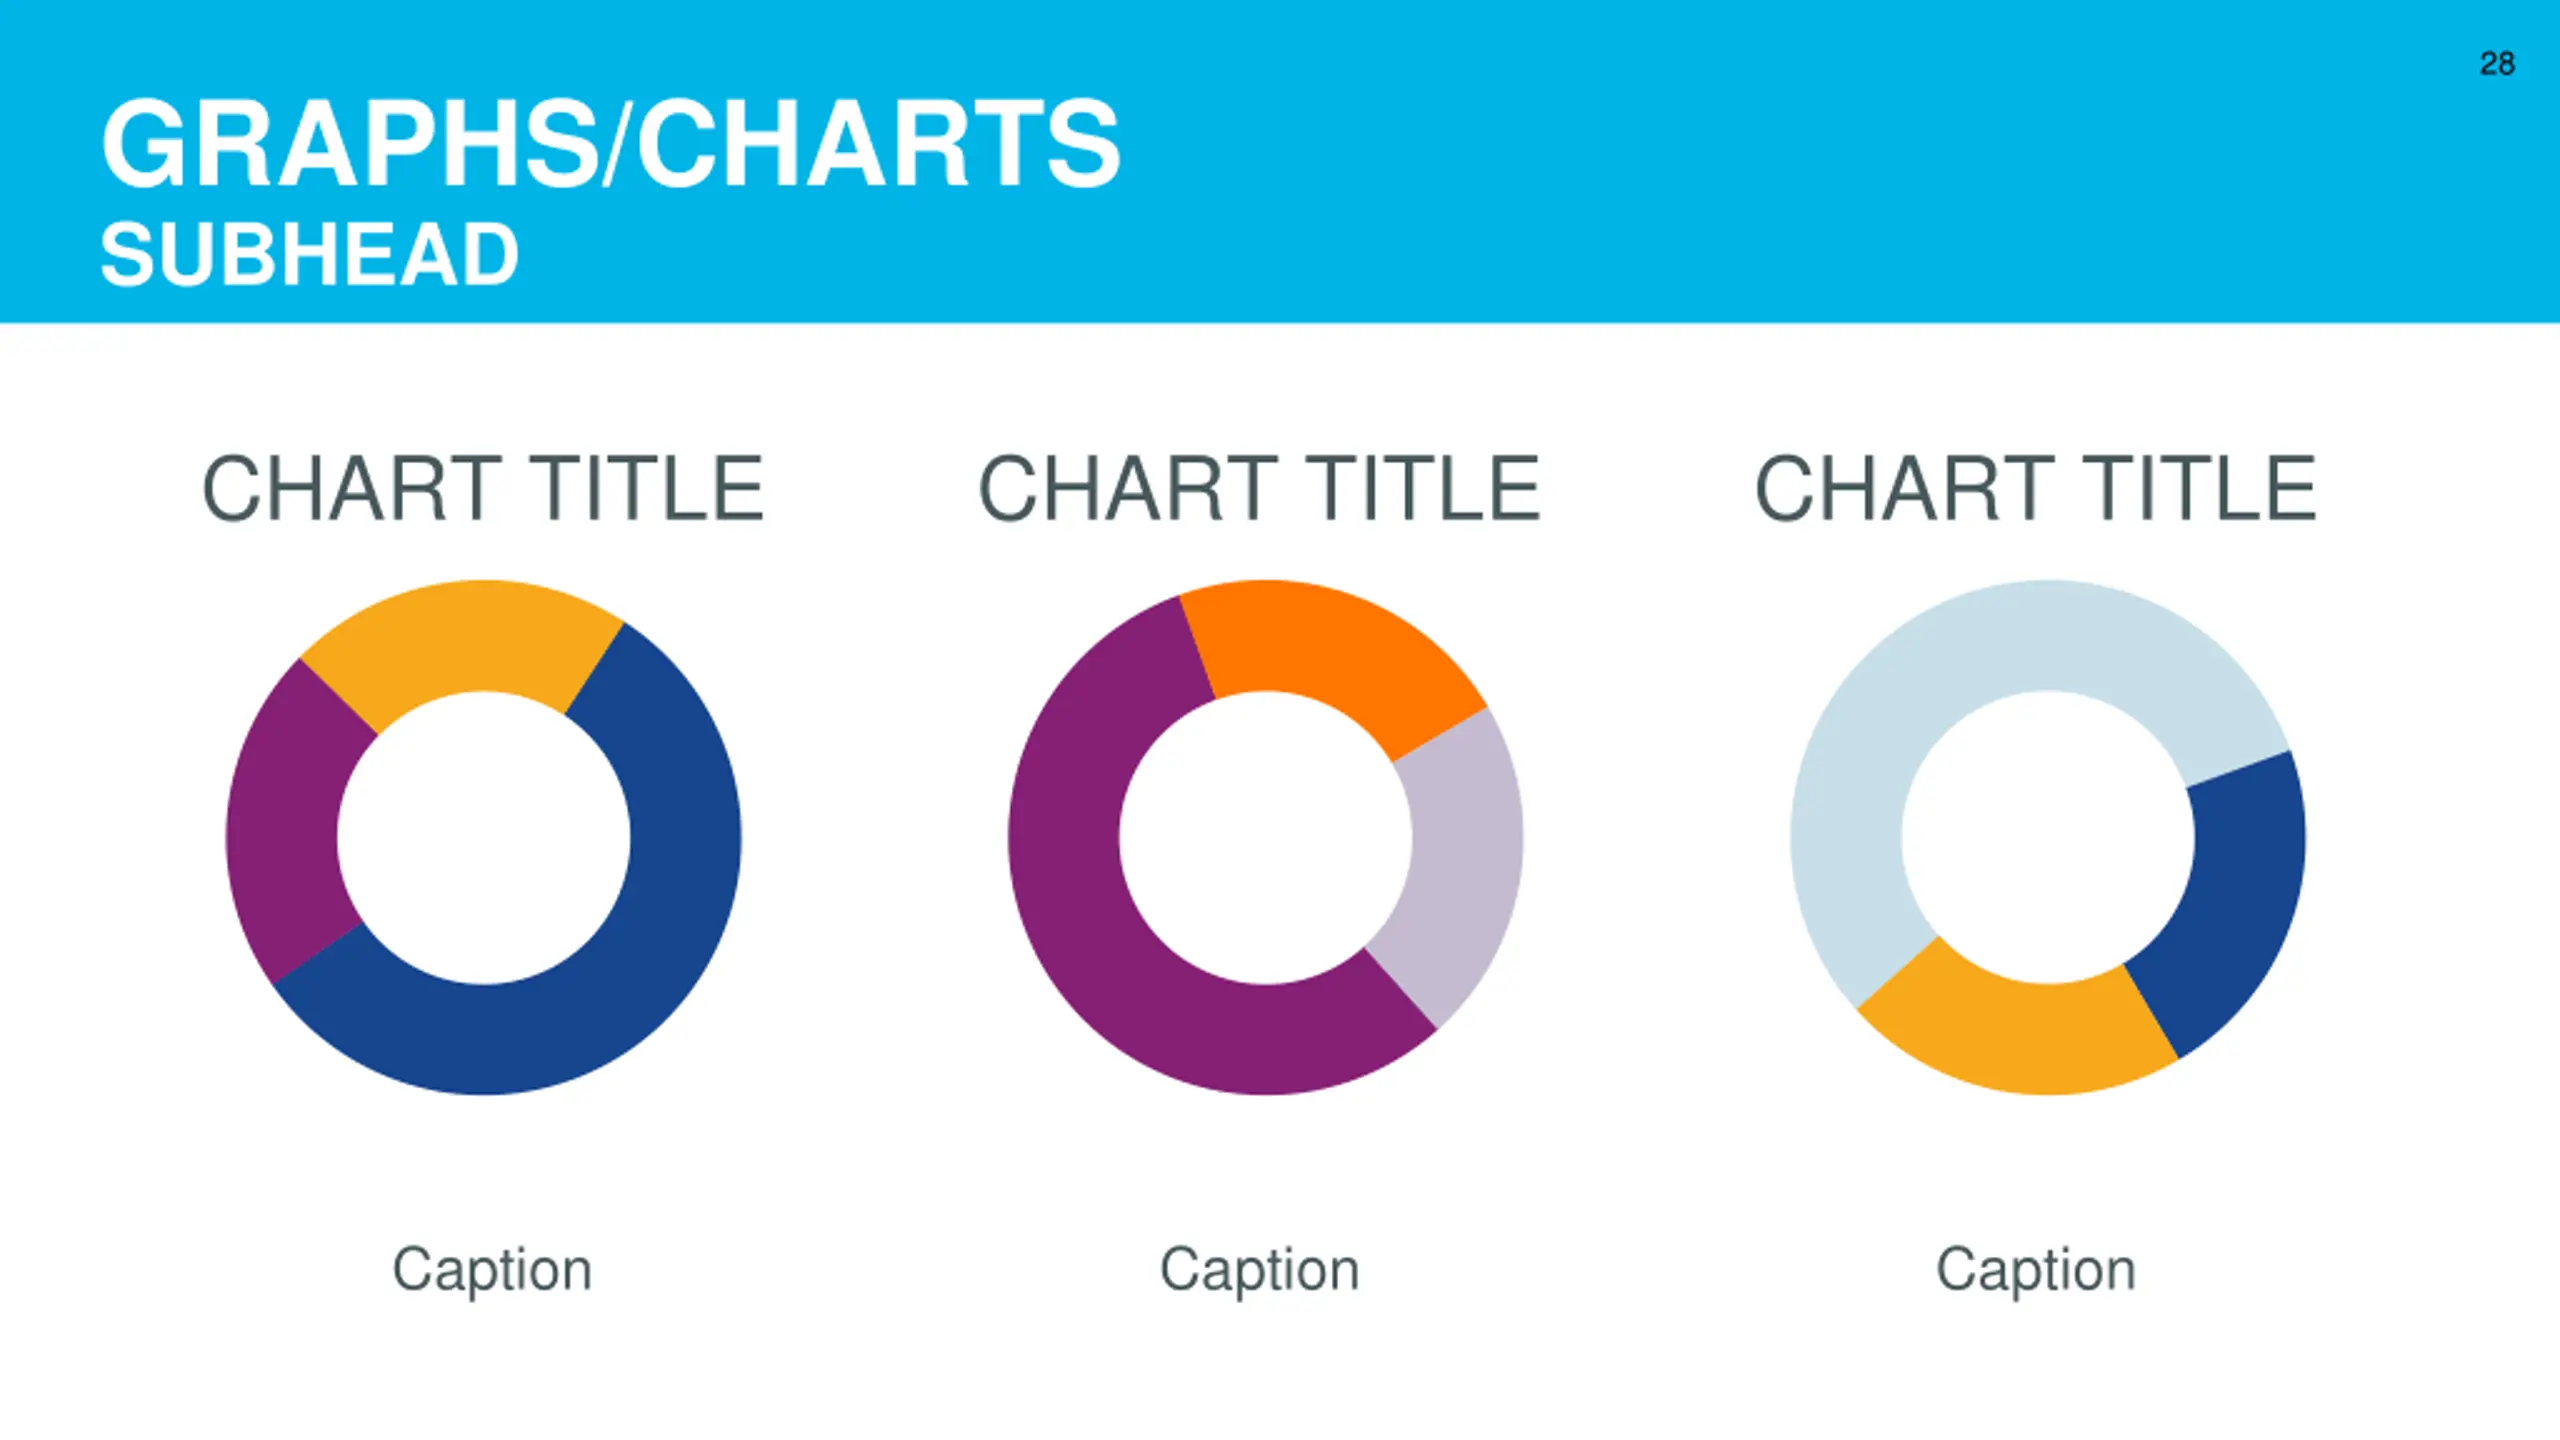Click the slide number 28
This screenshot has width=2560, height=1440.
(x=2497, y=64)
